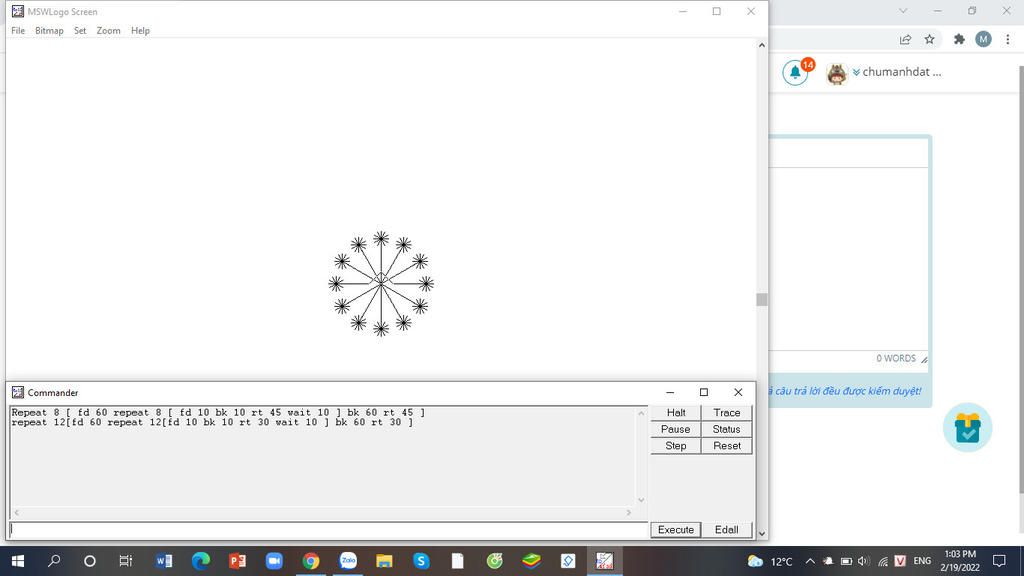Open Zalo from the taskbar

(x=348, y=561)
